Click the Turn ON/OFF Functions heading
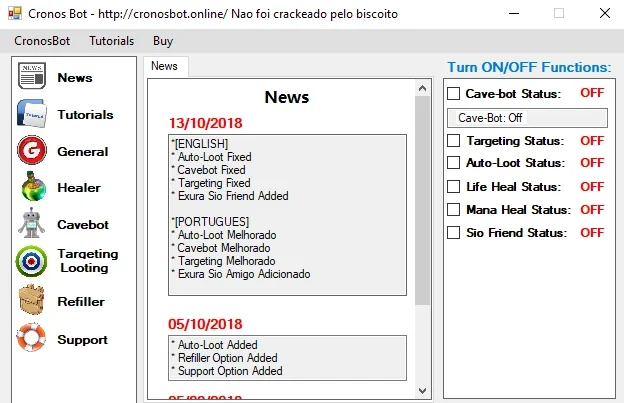 click(x=529, y=67)
